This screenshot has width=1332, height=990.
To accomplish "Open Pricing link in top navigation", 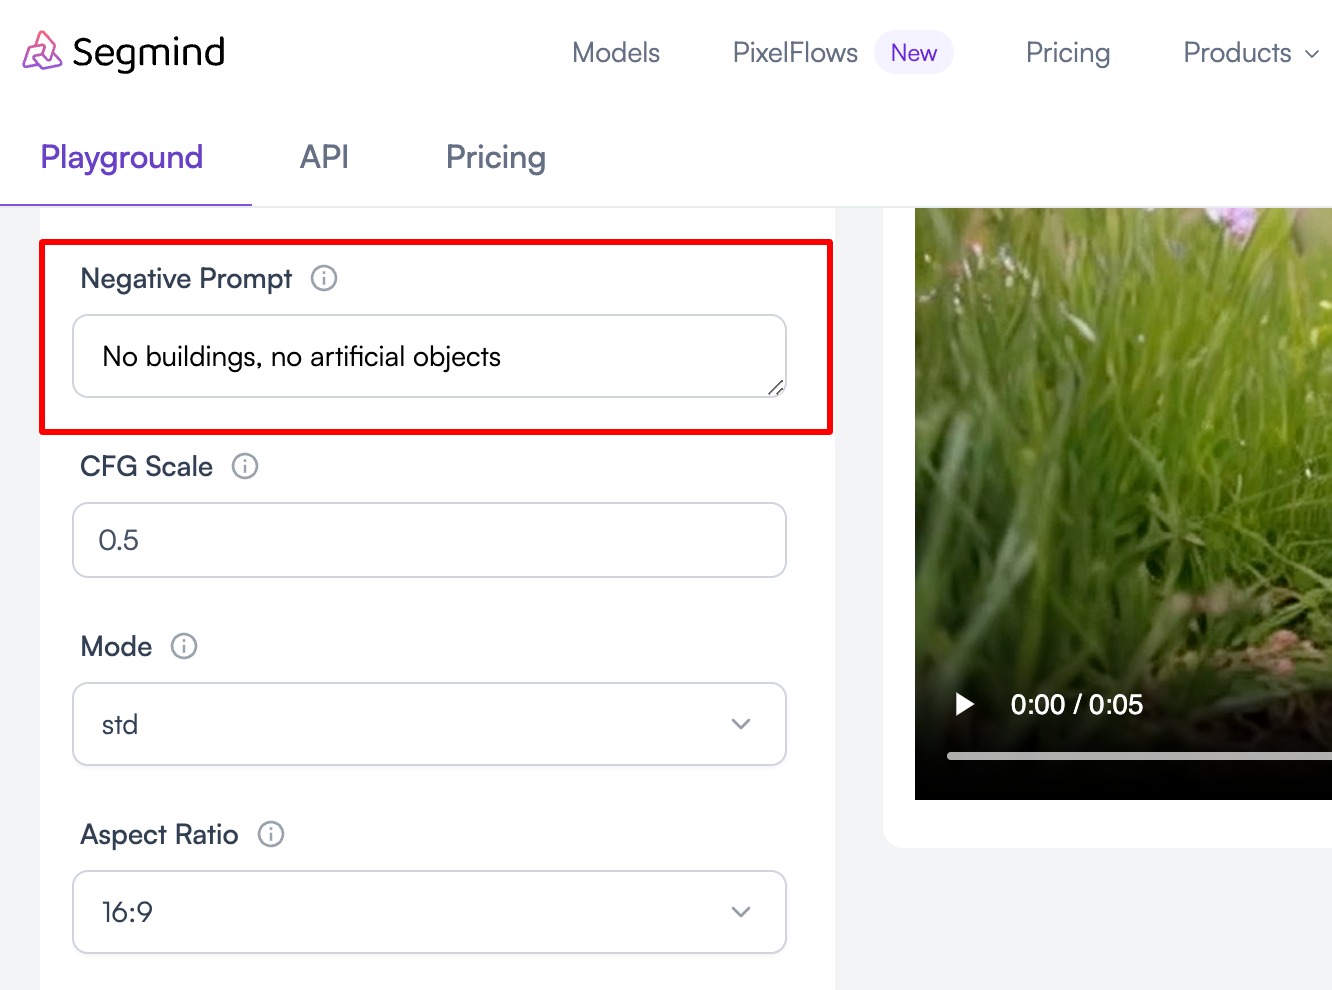I will point(1068,53).
